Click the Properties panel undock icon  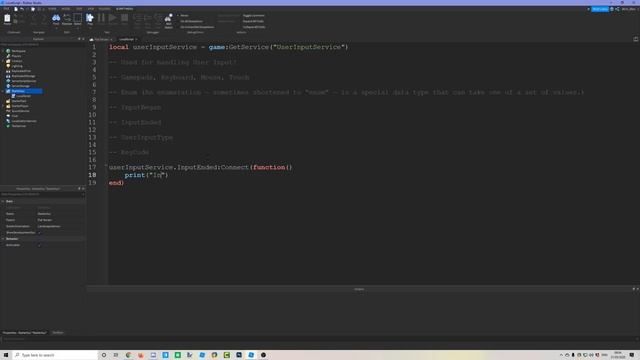tap(79, 189)
